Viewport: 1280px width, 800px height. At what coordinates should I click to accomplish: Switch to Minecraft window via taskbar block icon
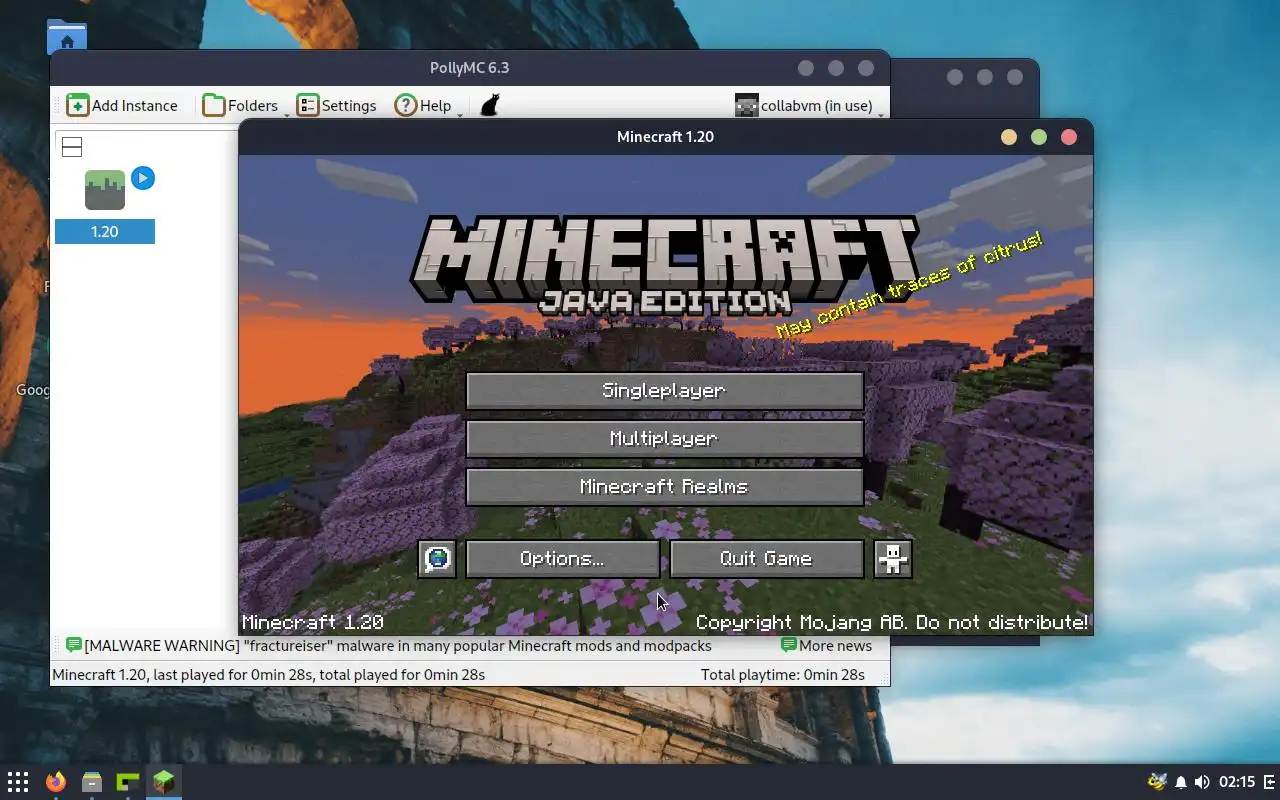164,782
